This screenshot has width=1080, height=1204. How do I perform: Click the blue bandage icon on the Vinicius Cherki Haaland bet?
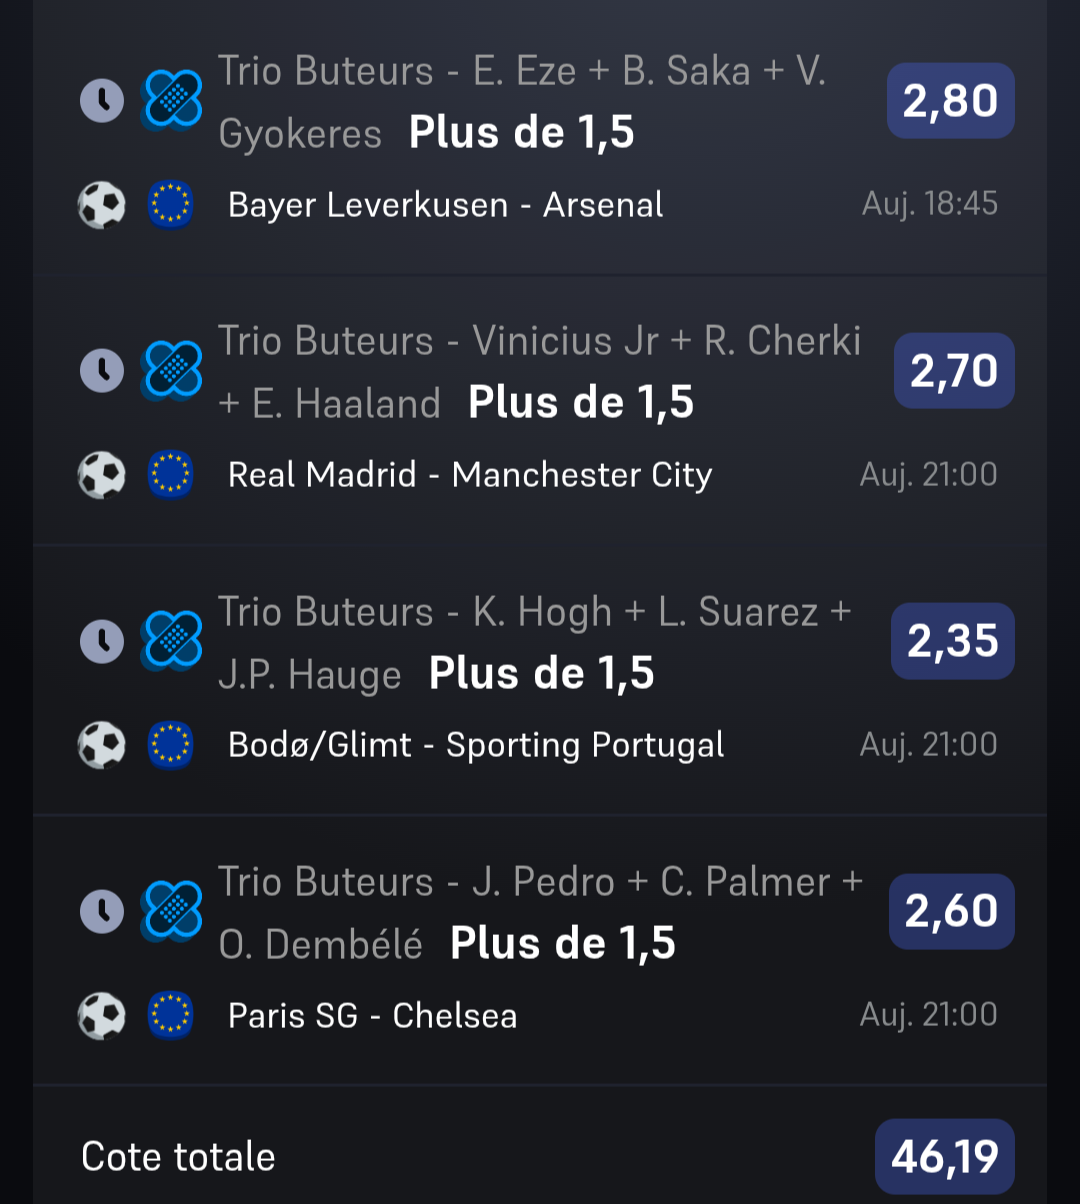[x=172, y=370]
